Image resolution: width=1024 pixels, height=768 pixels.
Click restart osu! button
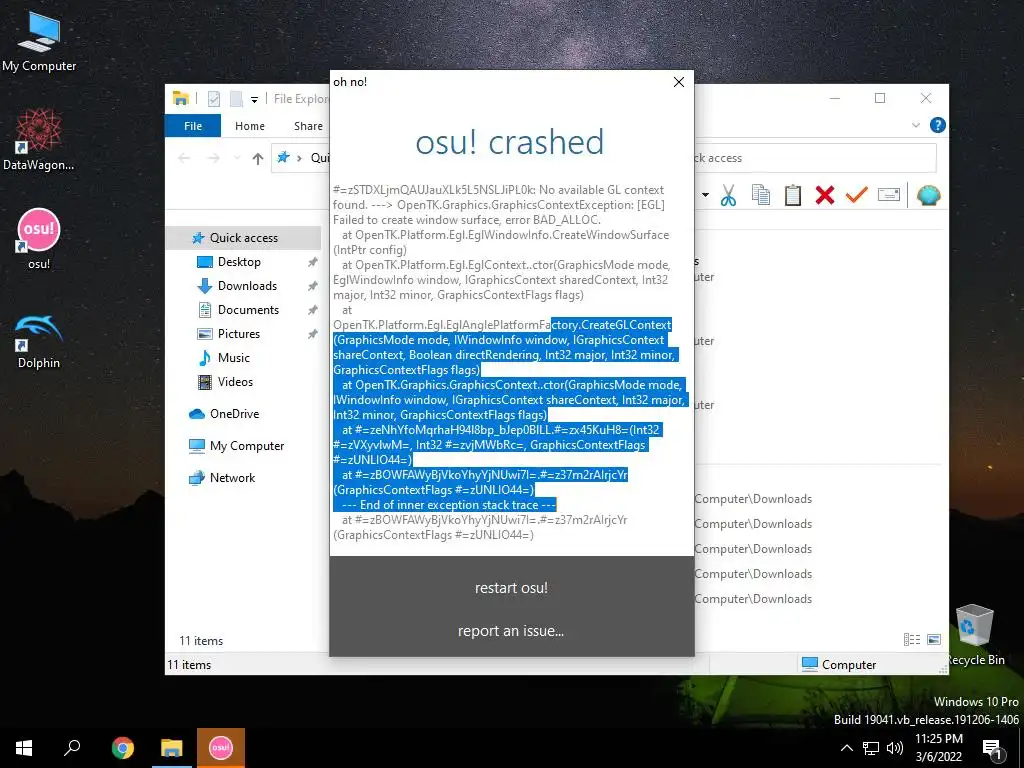[x=511, y=588]
